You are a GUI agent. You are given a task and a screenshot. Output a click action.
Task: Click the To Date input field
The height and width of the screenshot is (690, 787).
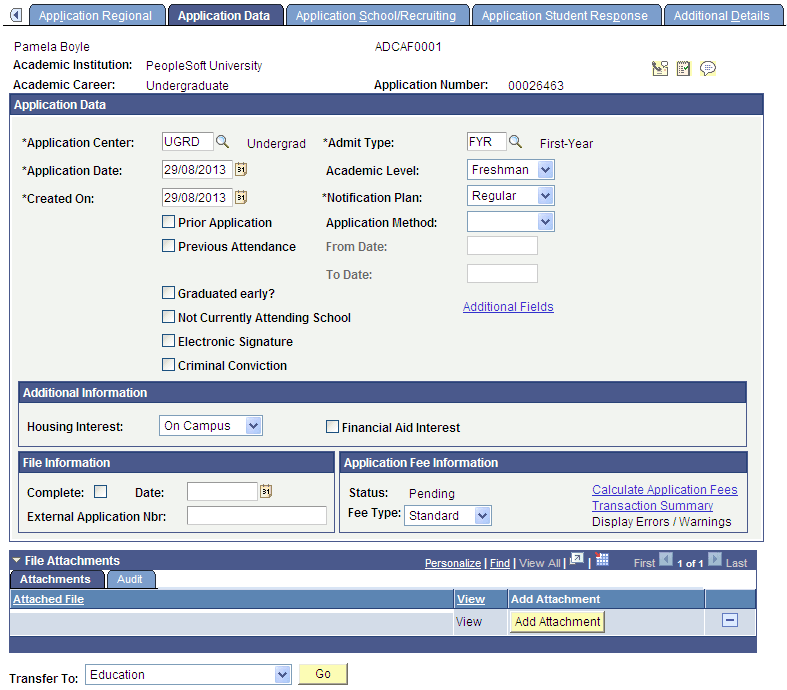[502, 273]
